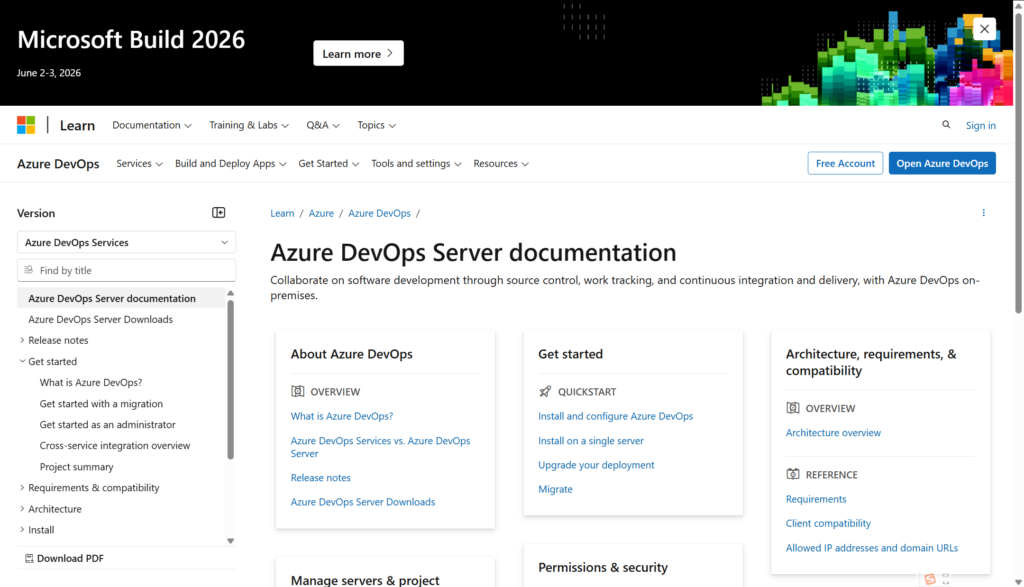Close the Microsoft Build banner

[984, 29]
